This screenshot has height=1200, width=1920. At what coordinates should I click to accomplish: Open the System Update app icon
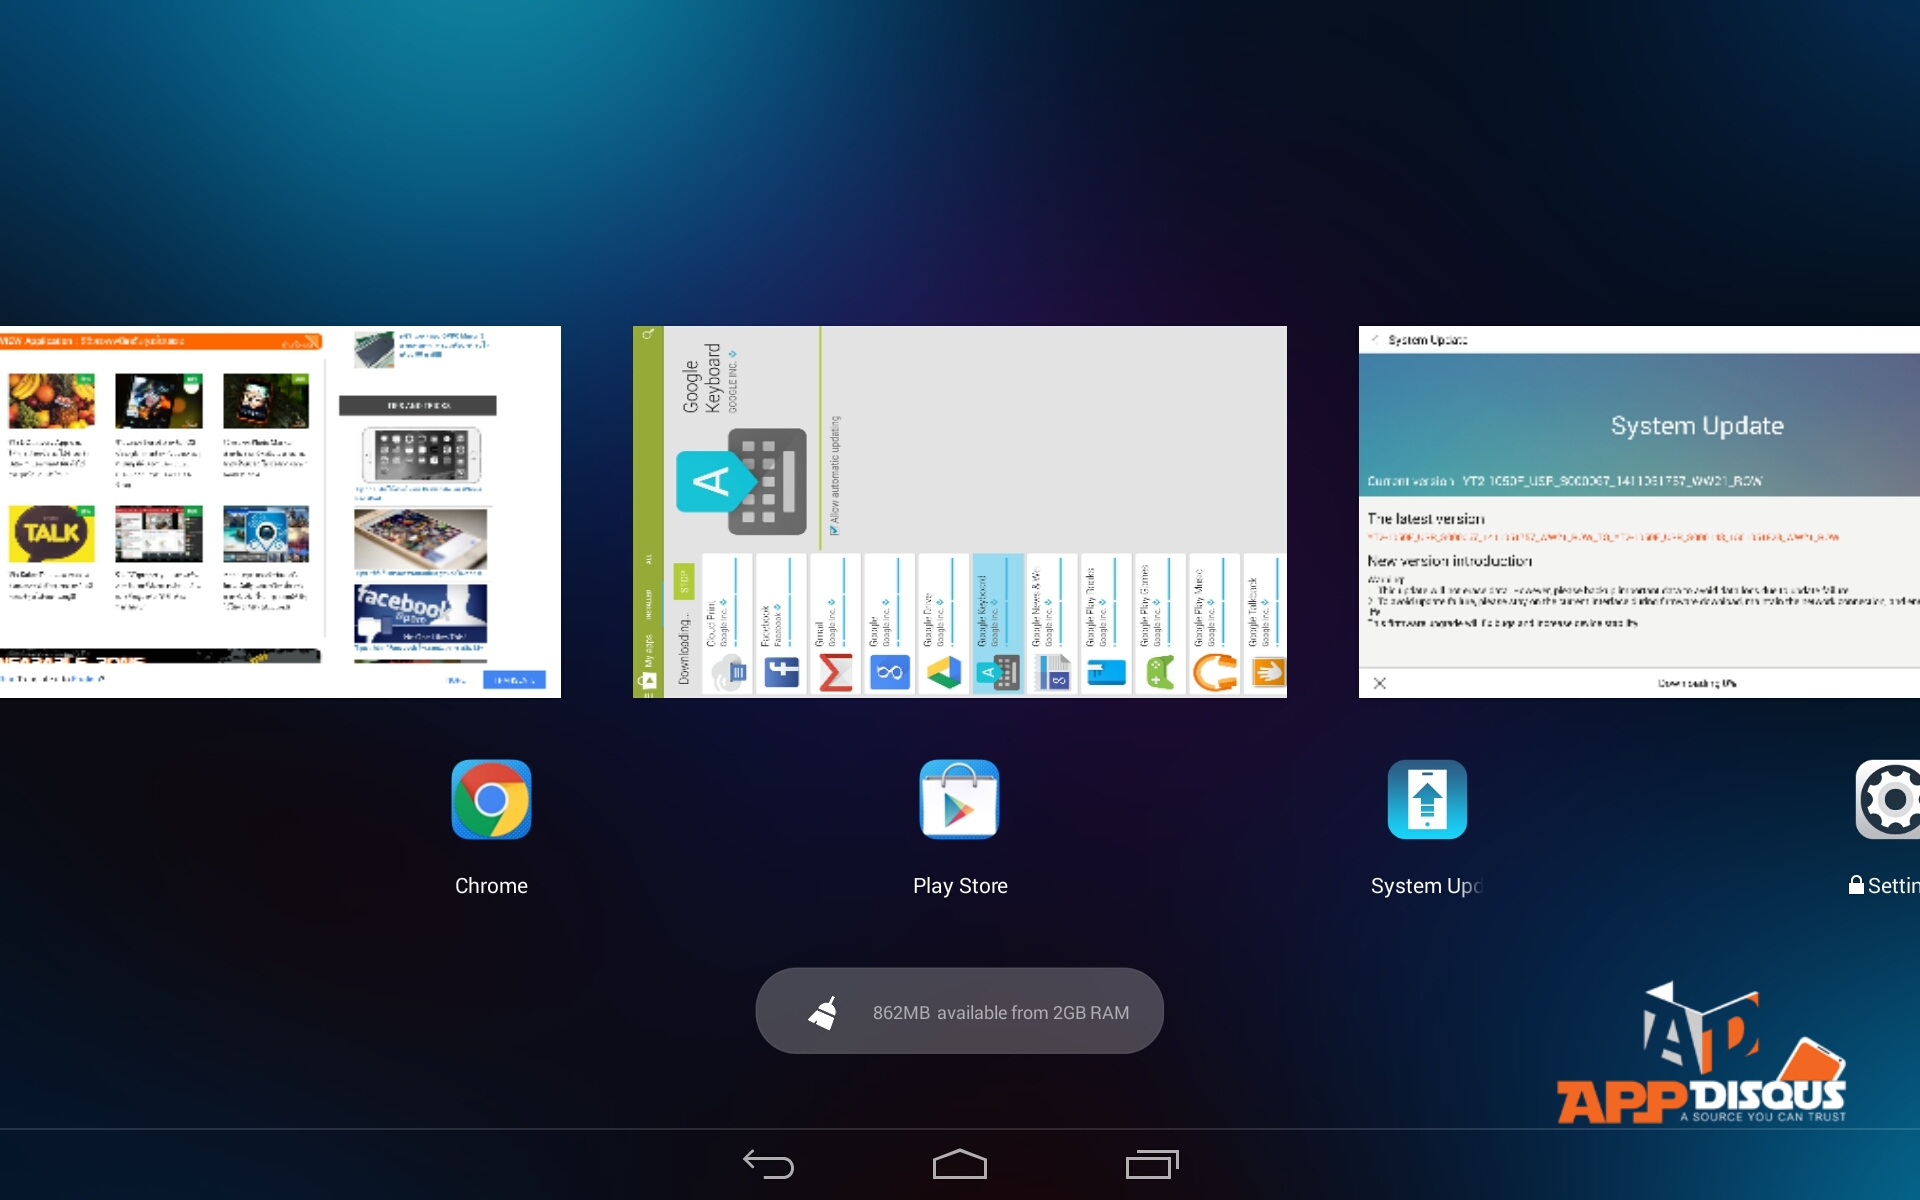tap(1427, 800)
